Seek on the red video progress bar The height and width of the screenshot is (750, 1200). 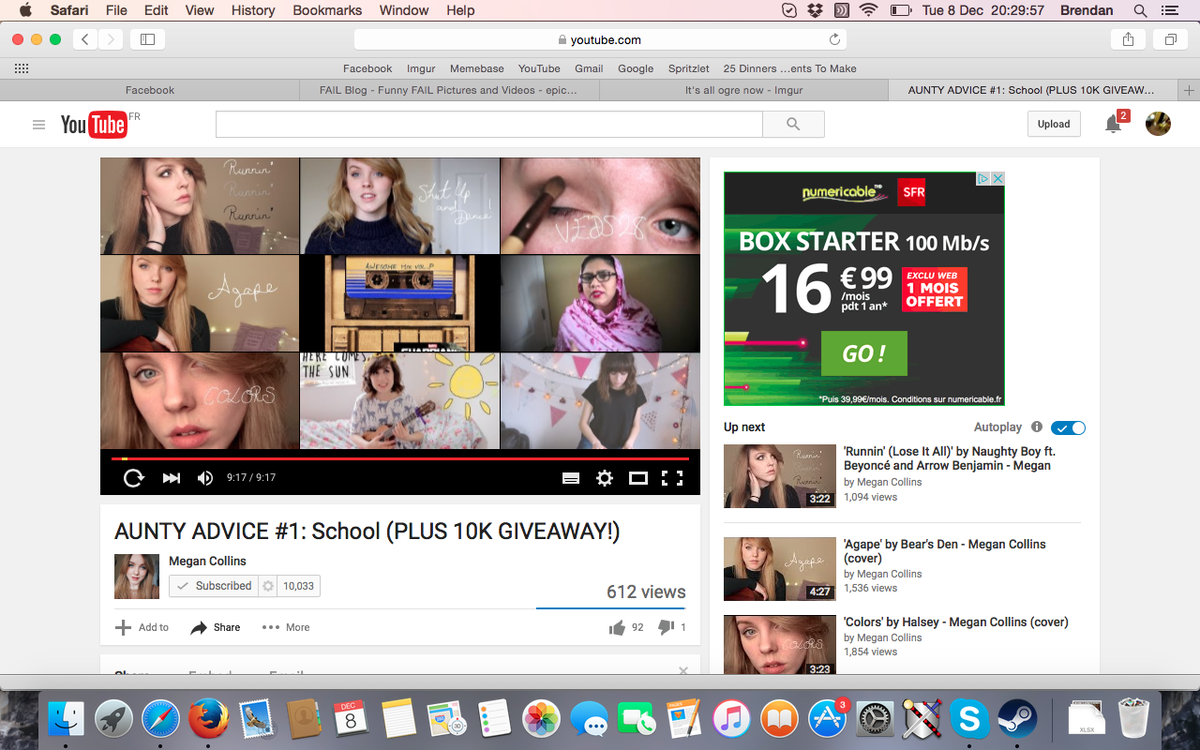click(x=400, y=459)
